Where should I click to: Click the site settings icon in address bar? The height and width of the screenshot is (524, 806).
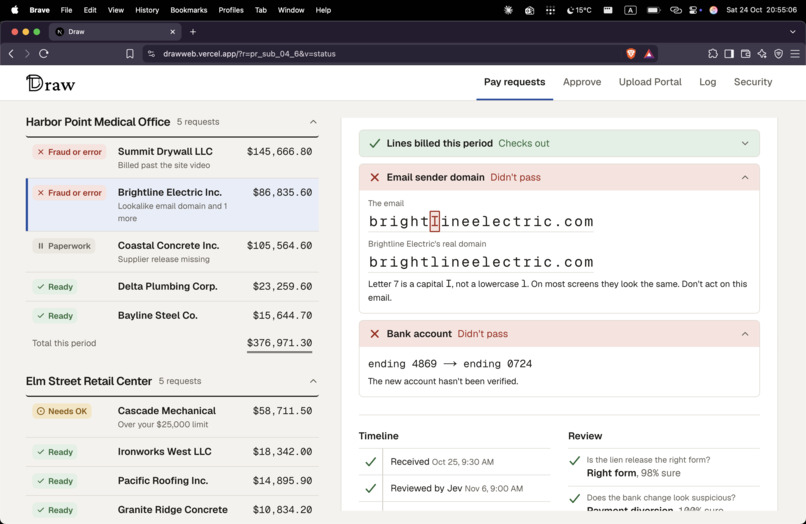[x=151, y=53]
